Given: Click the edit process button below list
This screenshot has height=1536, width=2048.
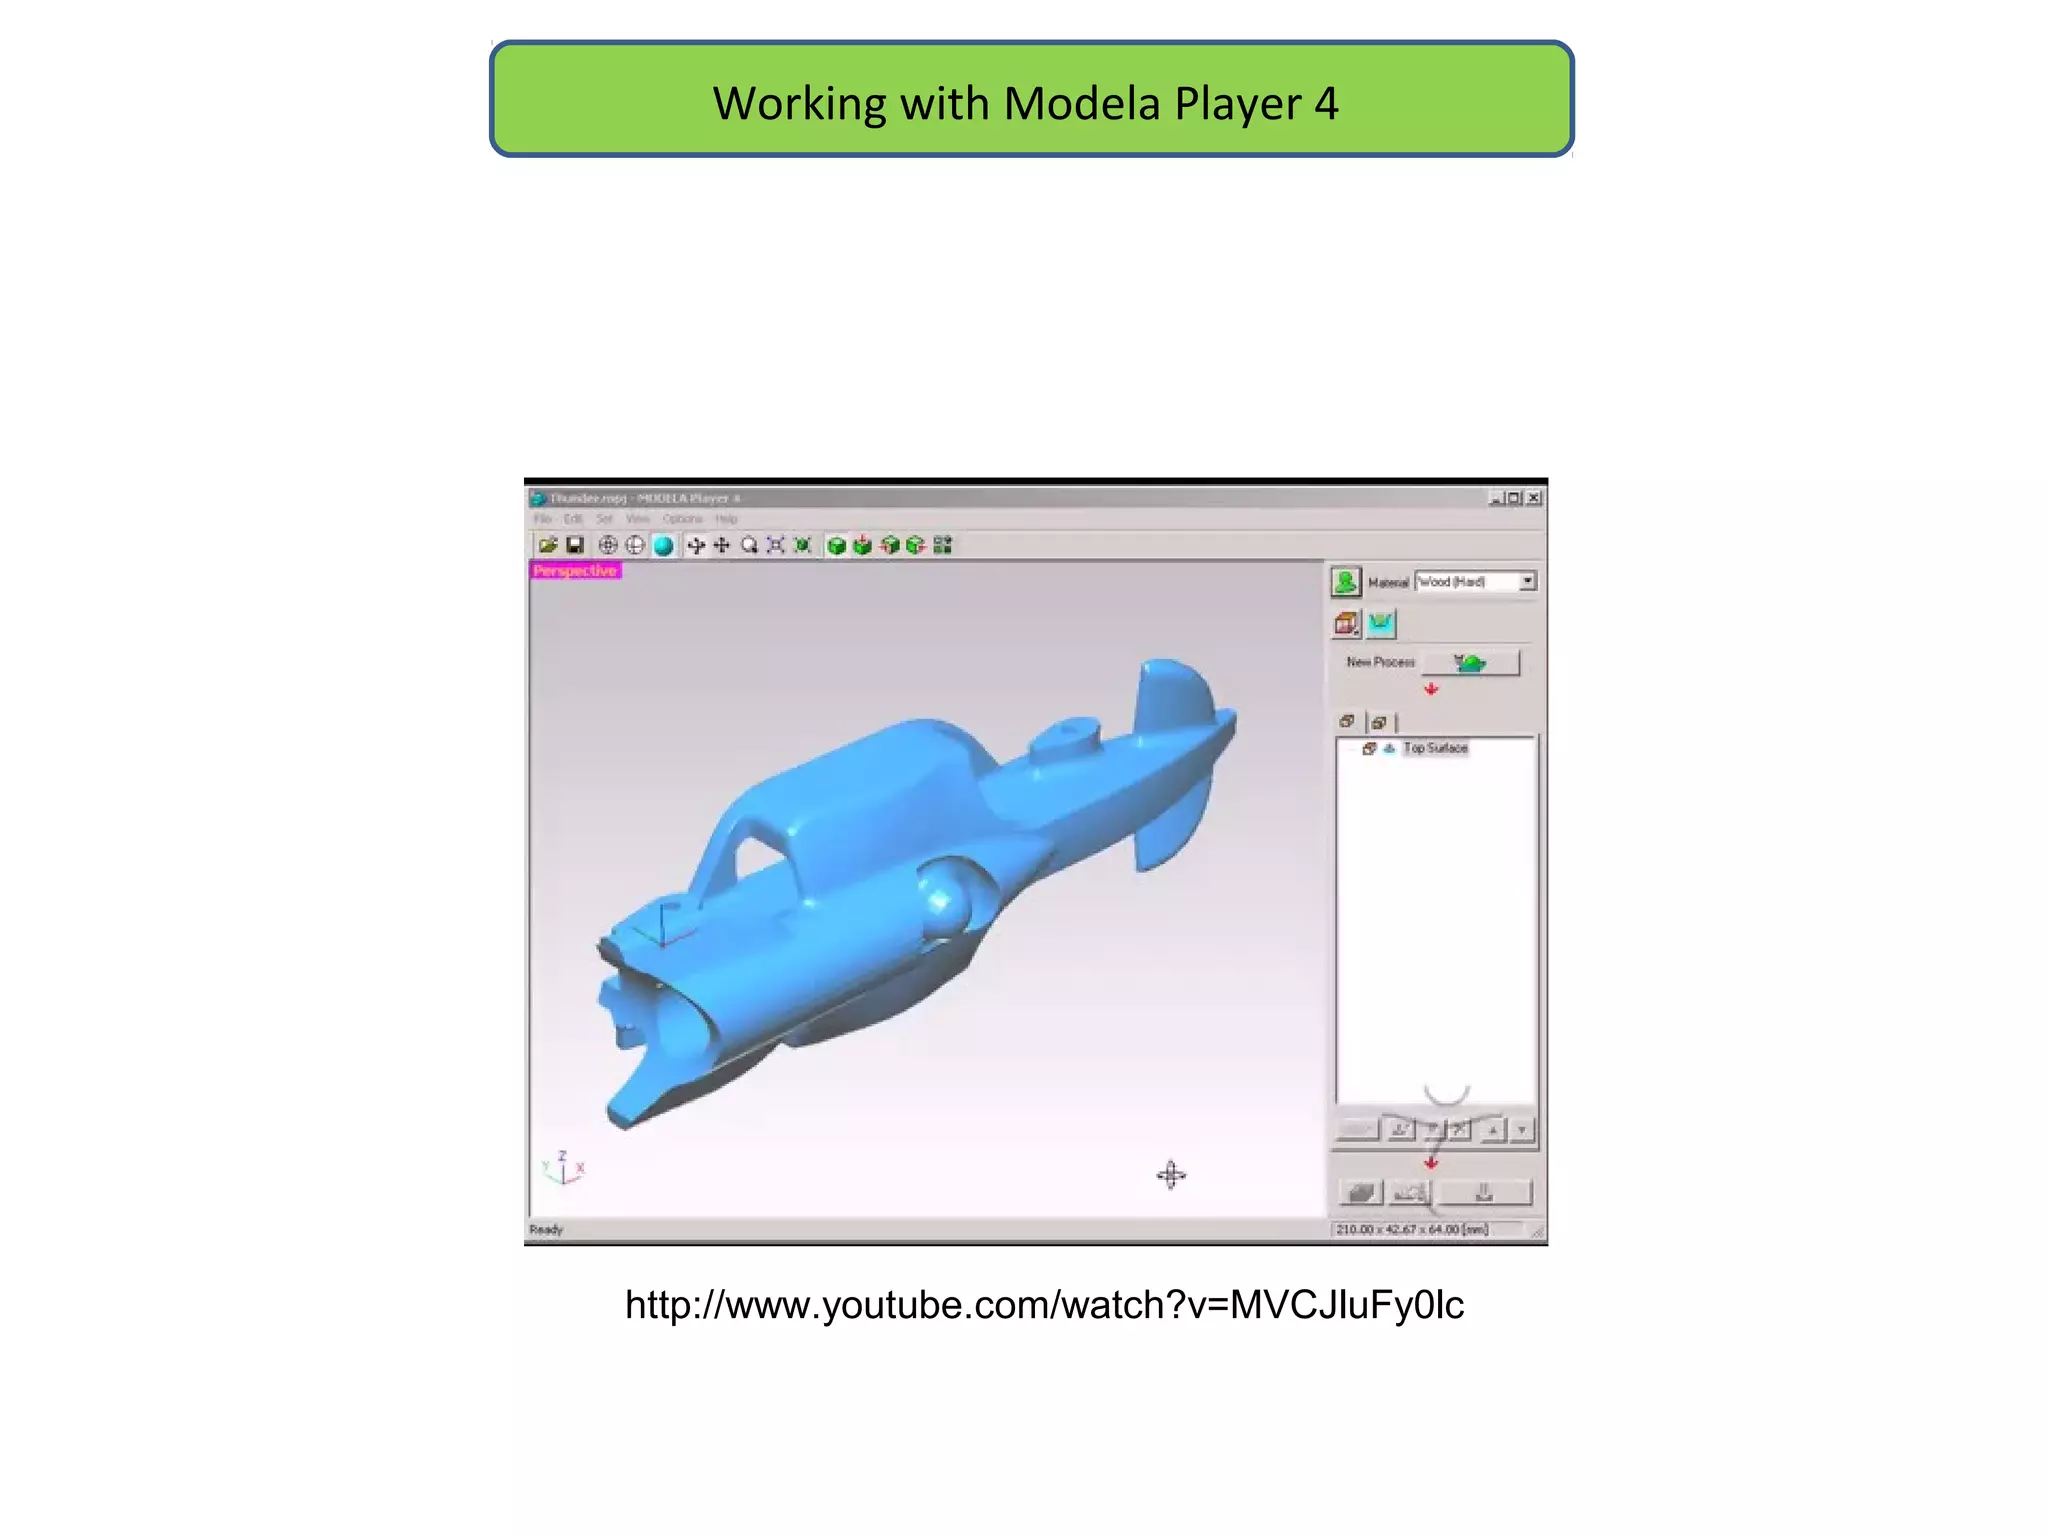Looking at the screenshot, I should click(x=1401, y=1131).
